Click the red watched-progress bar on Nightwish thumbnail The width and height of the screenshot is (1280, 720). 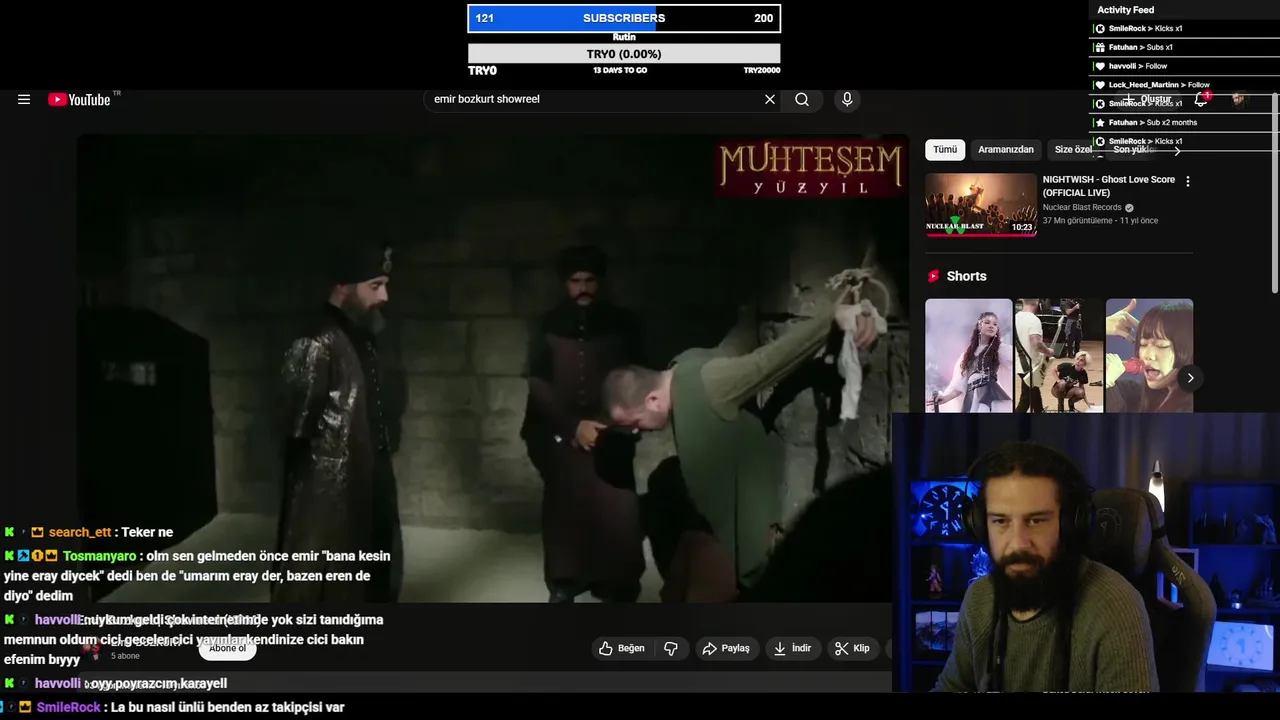click(981, 235)
